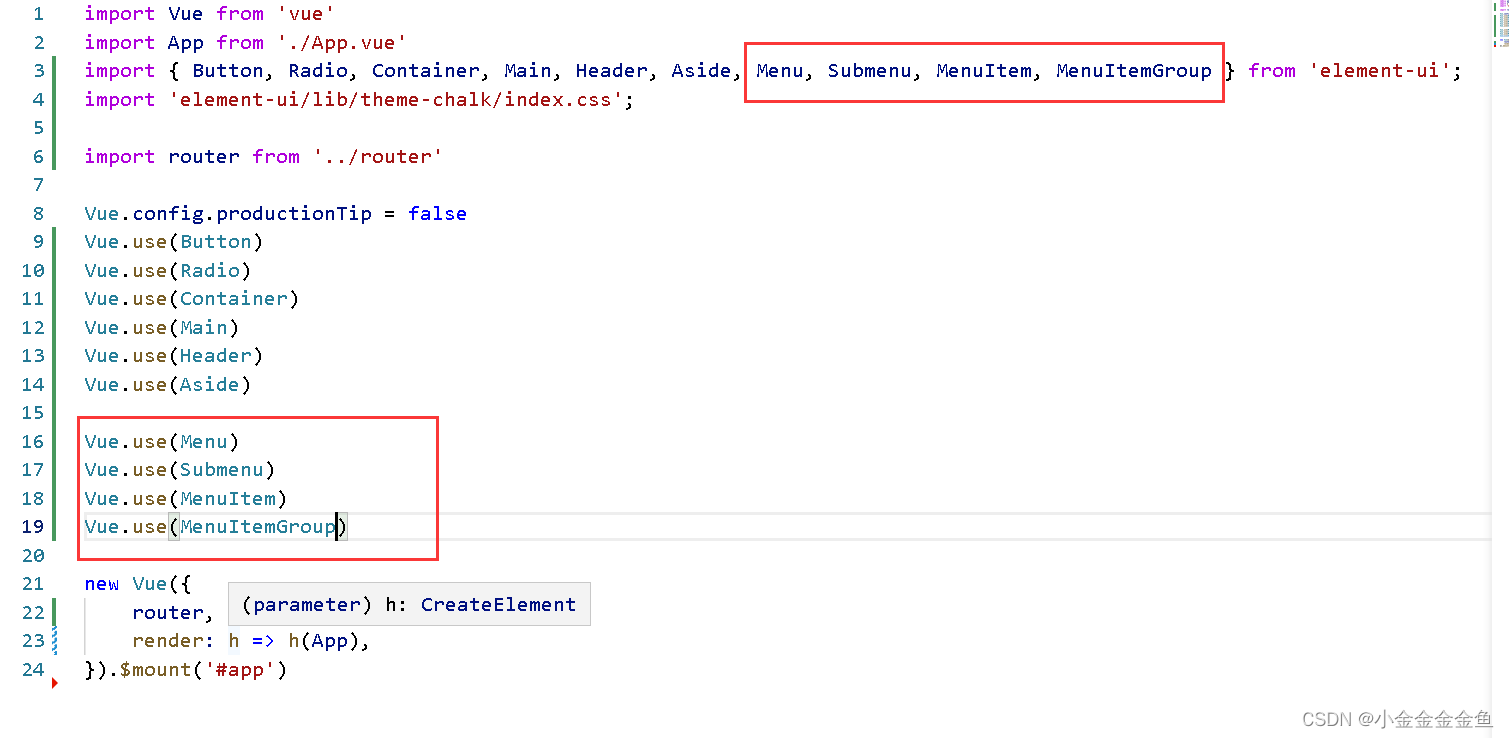1509x738 pixels.
Task: Click line number 15 in the gutter
Action: click(33, 413)
